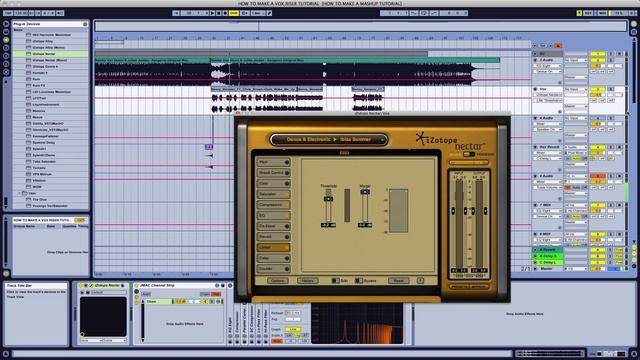Click the TAP tempo button
The height and width of the screenshot is (360, 640).
pyautogui.click(x=8, y=13)
